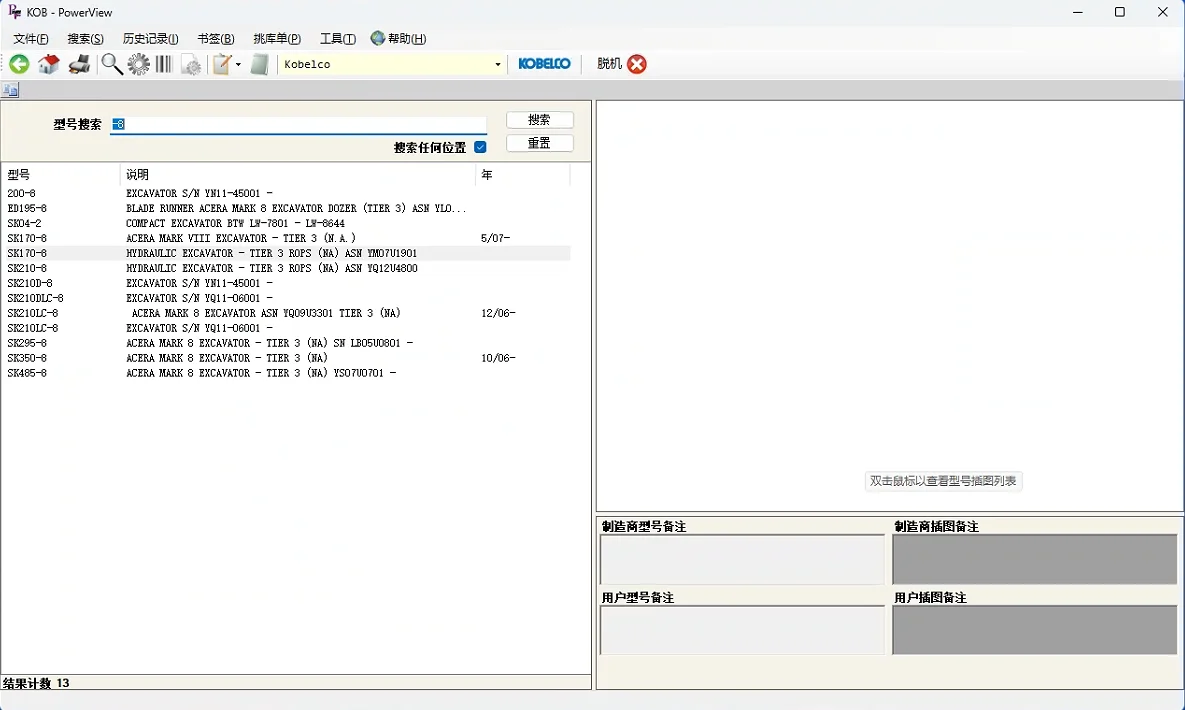Select the SK295-8 model row
This screenshot has width=1185, height=710.
pyautogui.click(x=286, y=343)
